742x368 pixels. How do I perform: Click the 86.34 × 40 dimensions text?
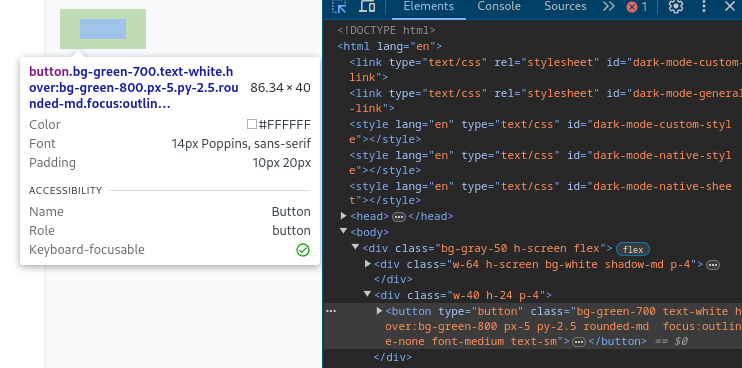[x=280, y=88]
